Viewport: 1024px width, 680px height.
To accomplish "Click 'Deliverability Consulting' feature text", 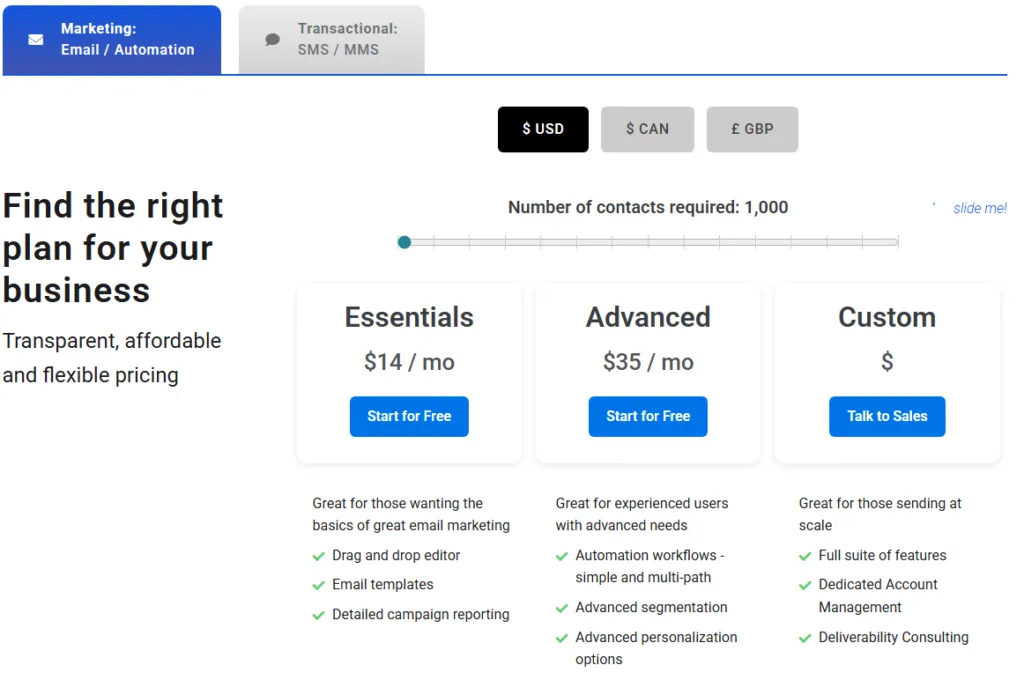I will coord(893,638).
